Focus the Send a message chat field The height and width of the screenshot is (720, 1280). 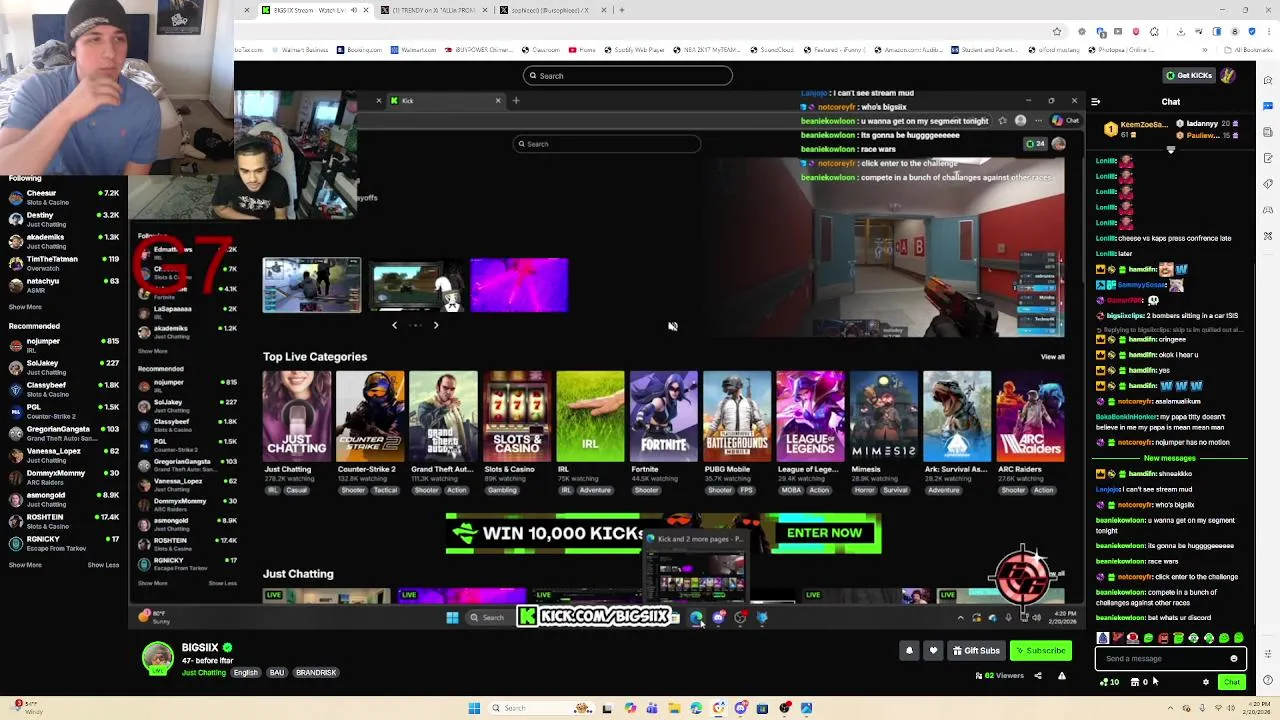1170,659
